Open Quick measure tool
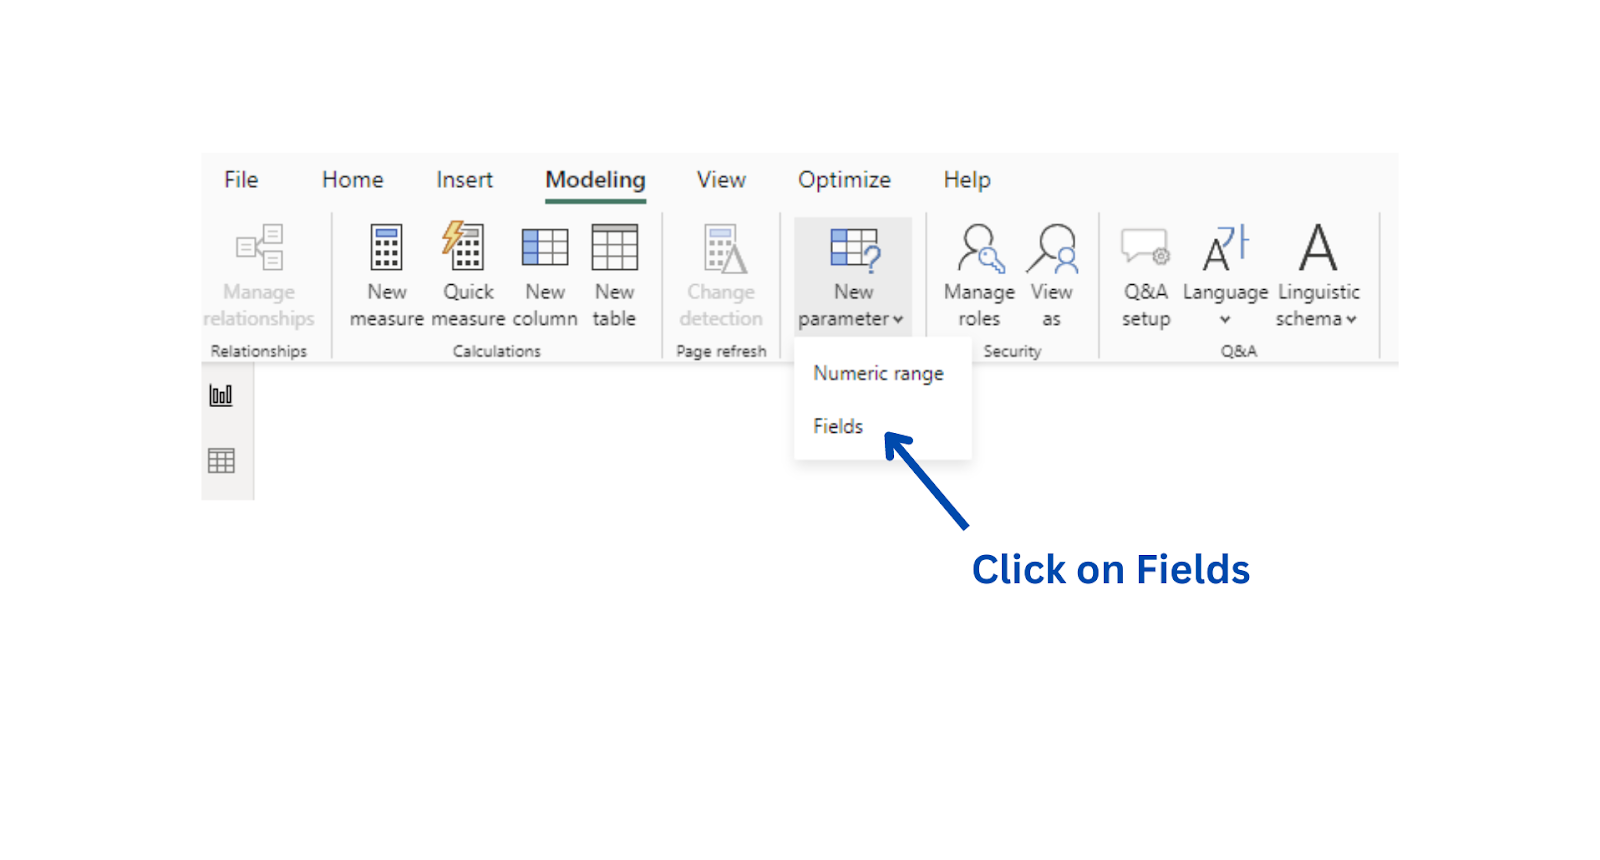This screenshot has width=1600, height=860. [x=468, y=275]
